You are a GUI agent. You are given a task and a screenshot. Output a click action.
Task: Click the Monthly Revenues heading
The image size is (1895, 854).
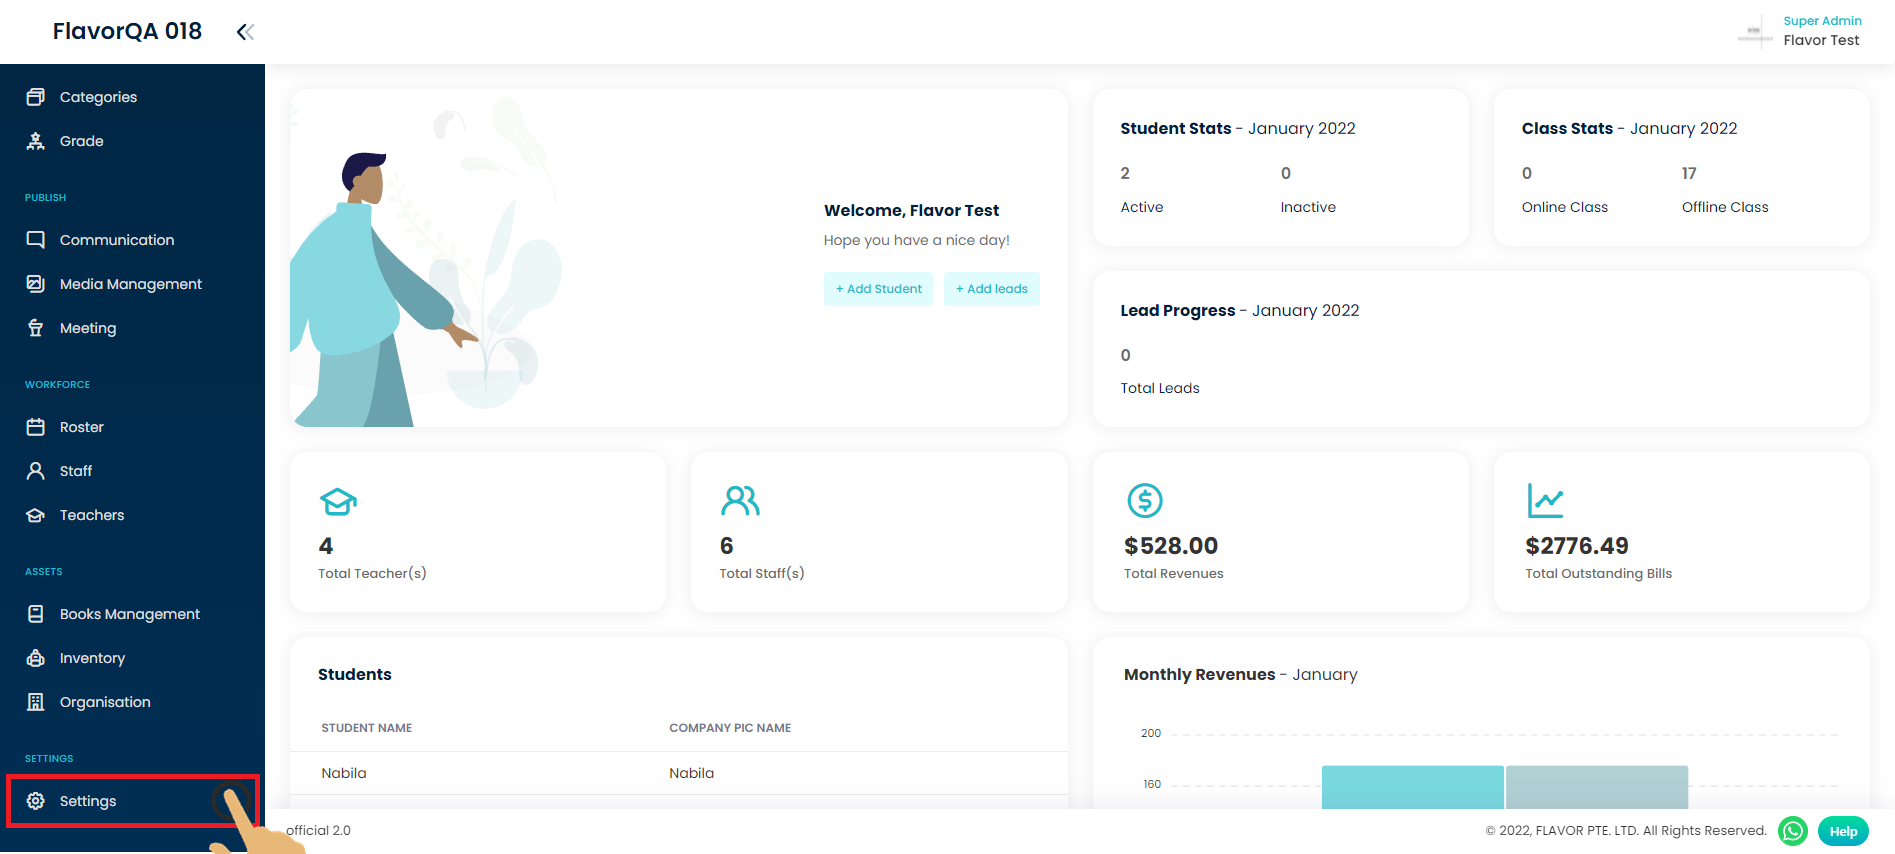tap(1240, 674)
